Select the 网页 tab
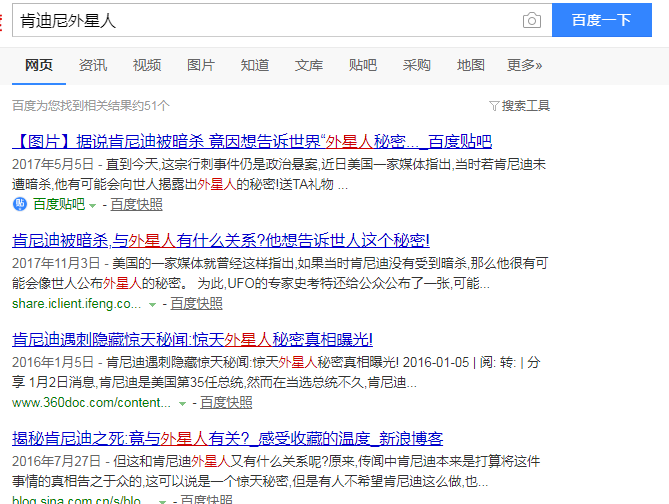This screenshot has width=669, height=504. 39,65
